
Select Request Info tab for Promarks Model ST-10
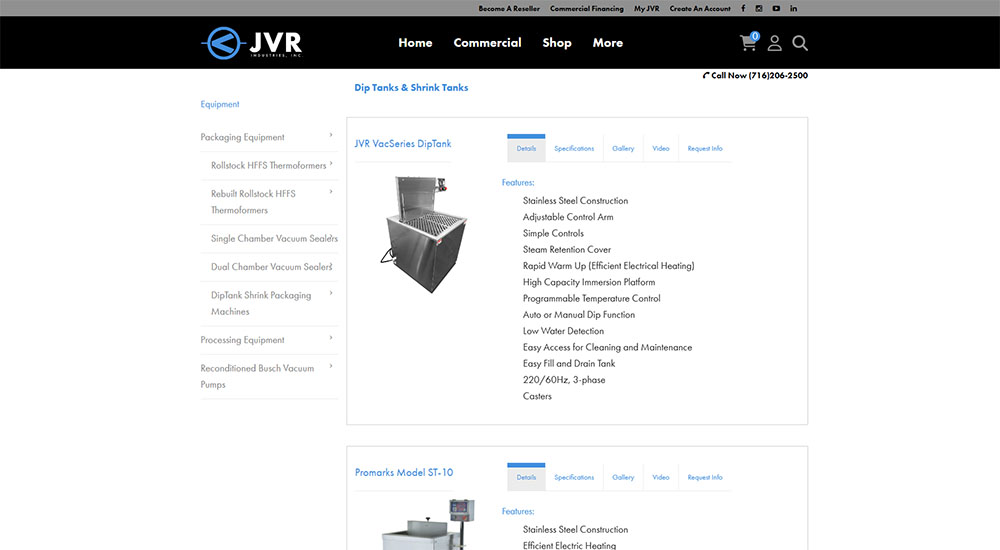click(x=705, y=477)
